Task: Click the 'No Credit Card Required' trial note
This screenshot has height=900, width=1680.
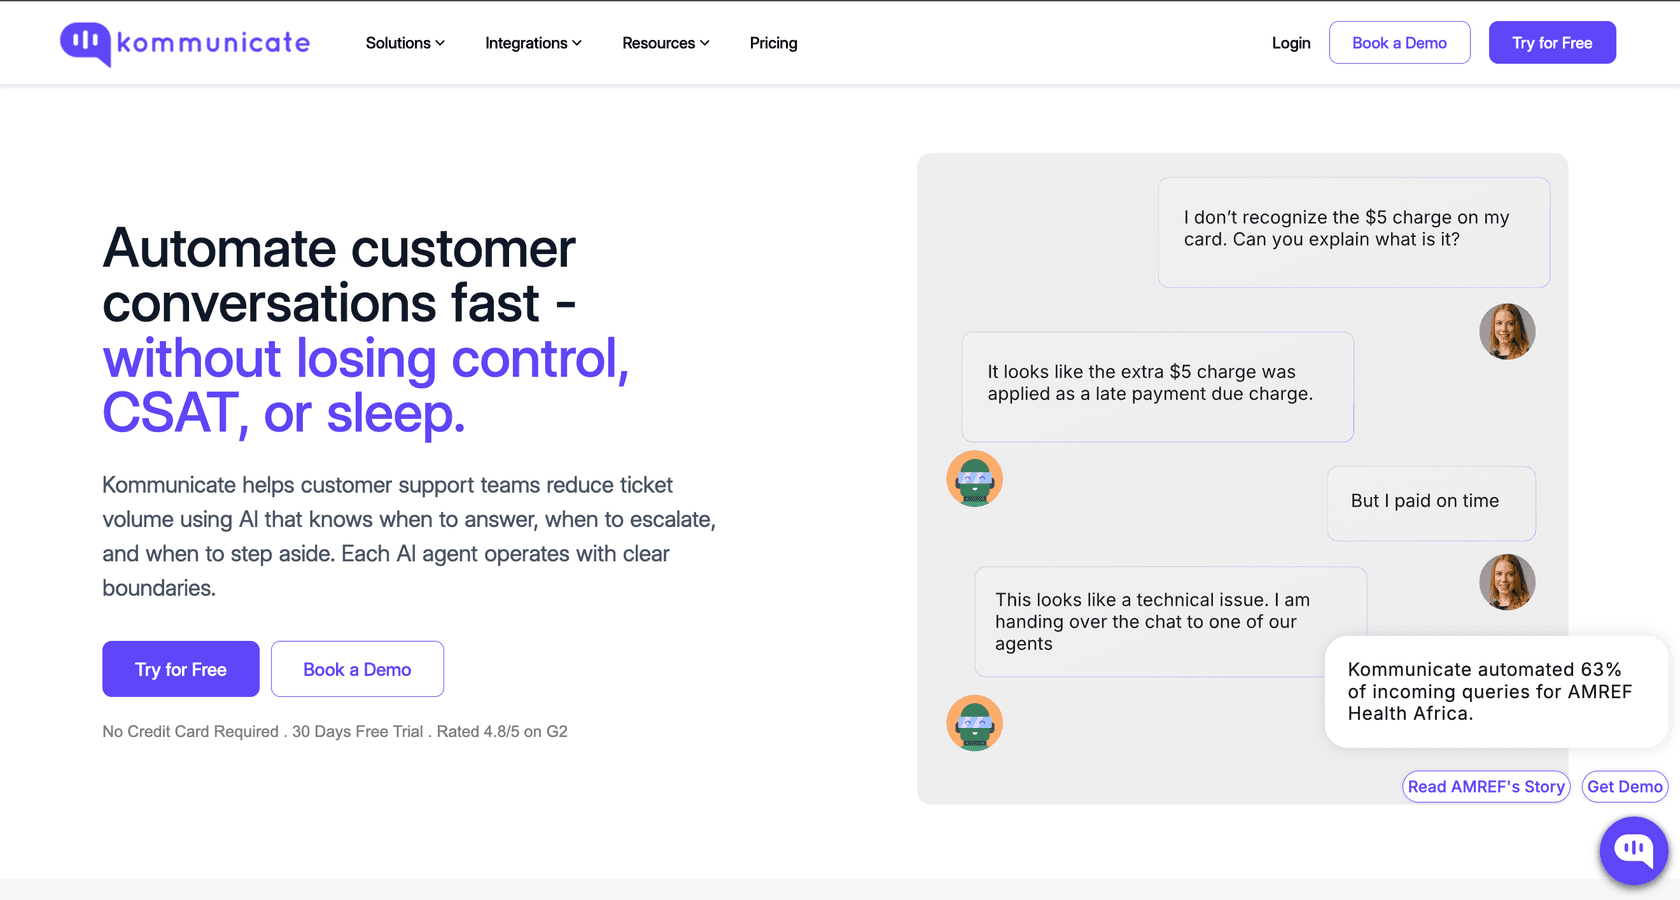Action: [x=335, y=732]
